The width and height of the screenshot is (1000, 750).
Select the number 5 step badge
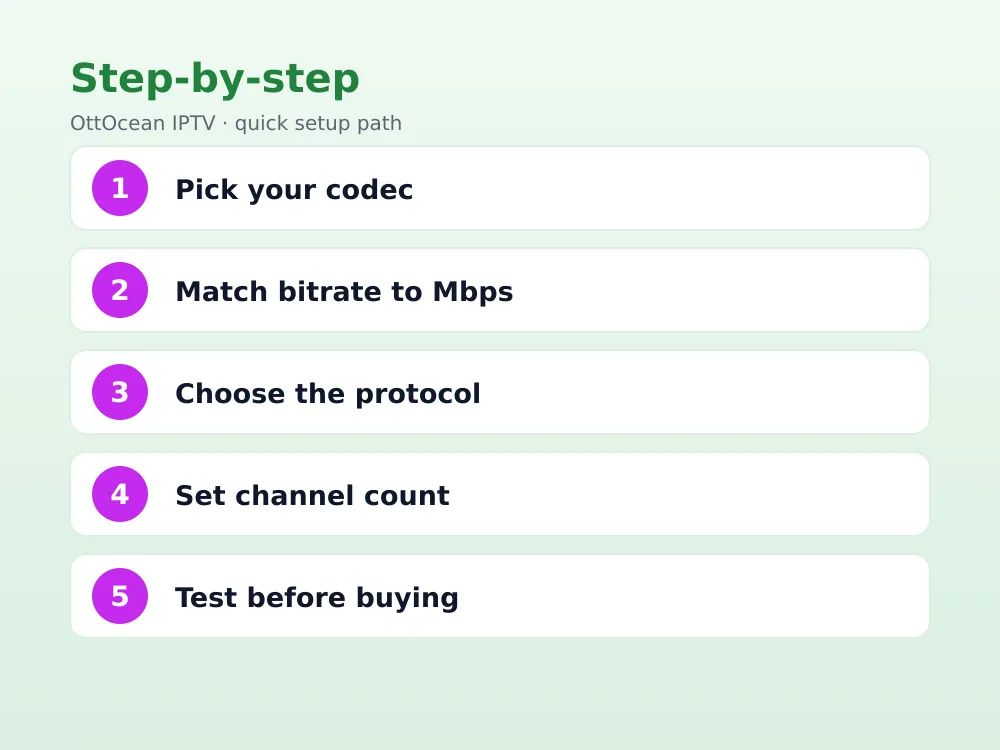click(x=120, y=596)
